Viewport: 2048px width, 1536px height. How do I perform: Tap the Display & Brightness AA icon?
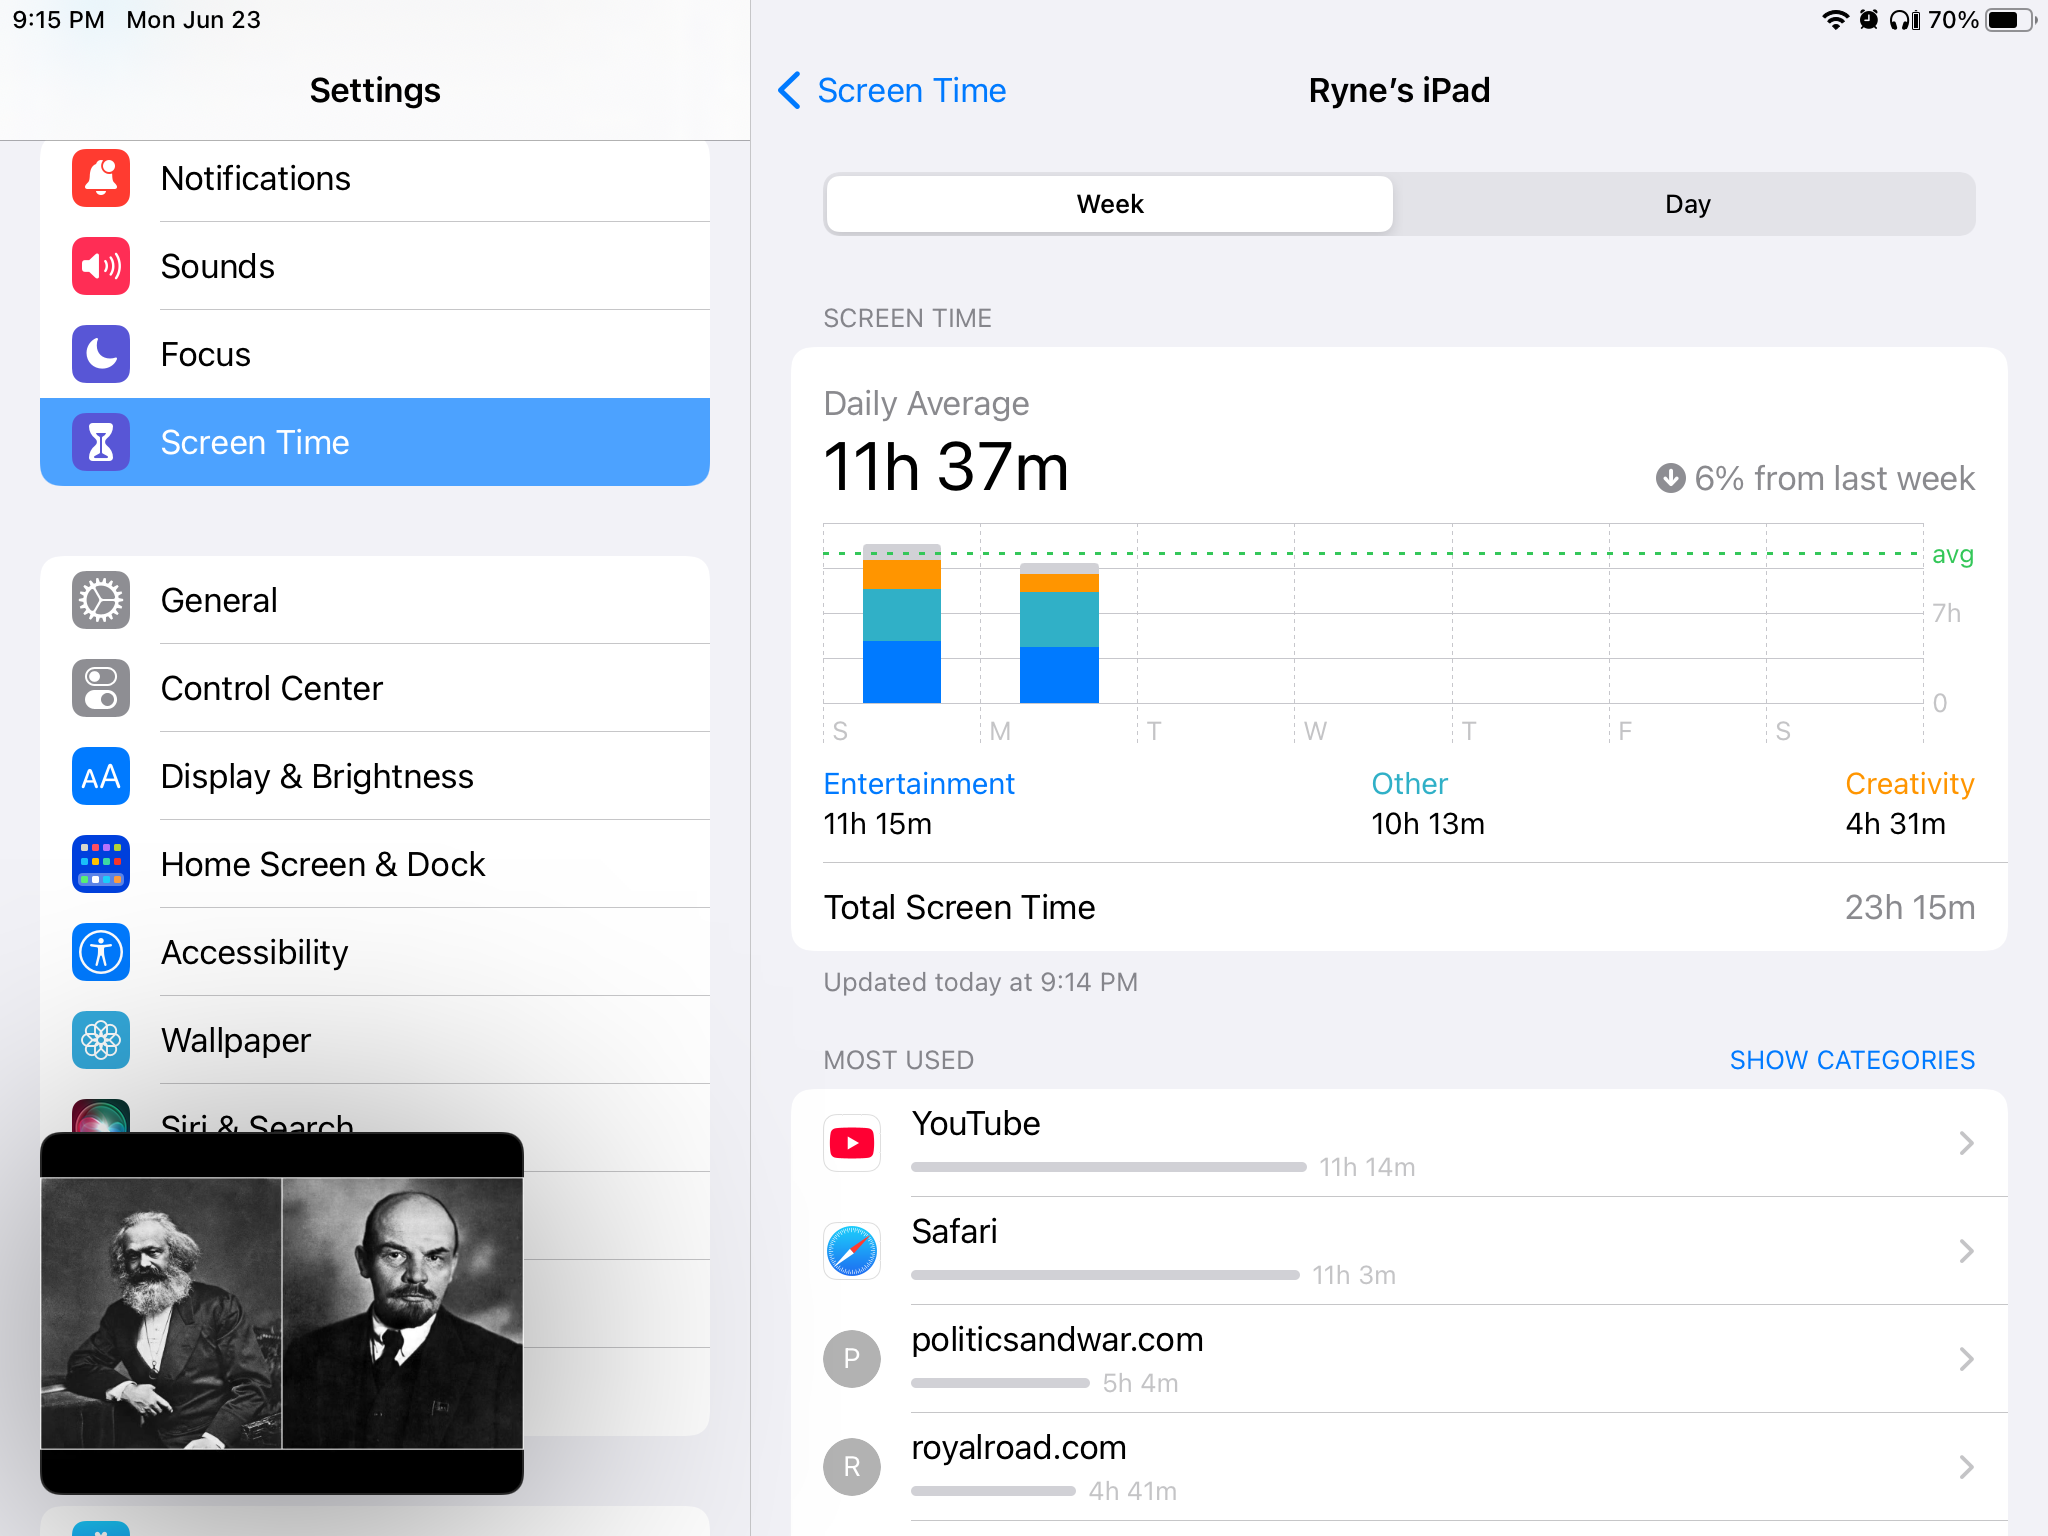pyautogui.click(x=101, y=777)
